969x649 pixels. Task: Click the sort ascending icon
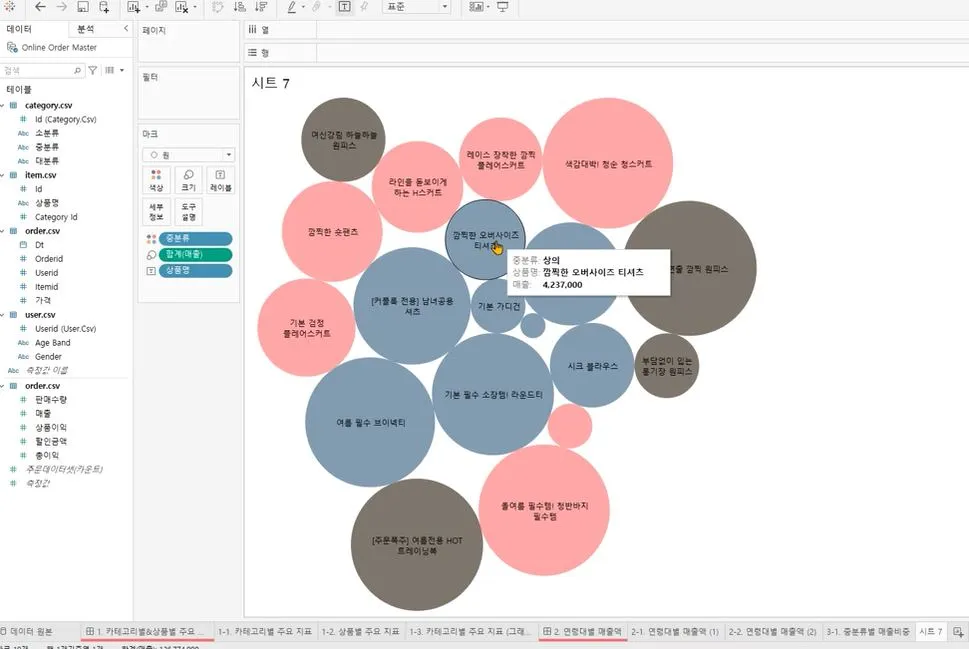[x=240, y=7]
